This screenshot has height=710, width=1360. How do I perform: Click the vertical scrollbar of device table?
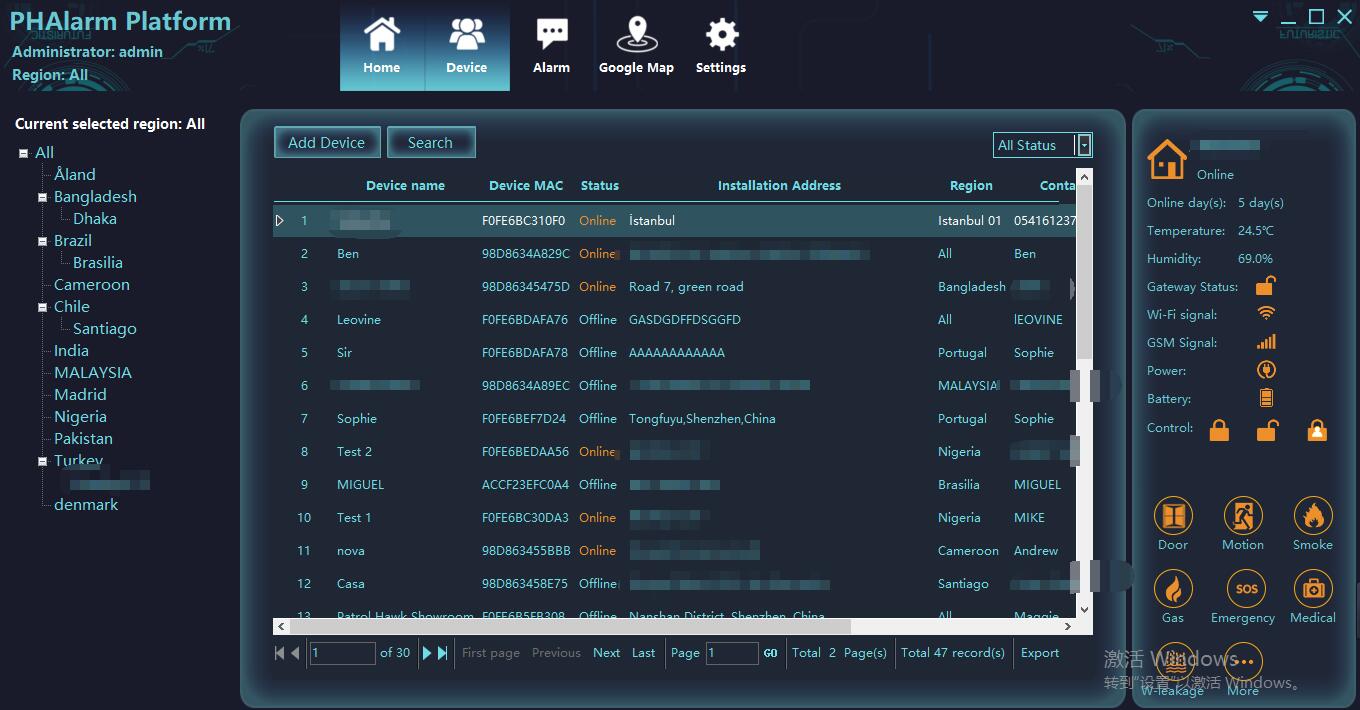(x=1084, y=393)
